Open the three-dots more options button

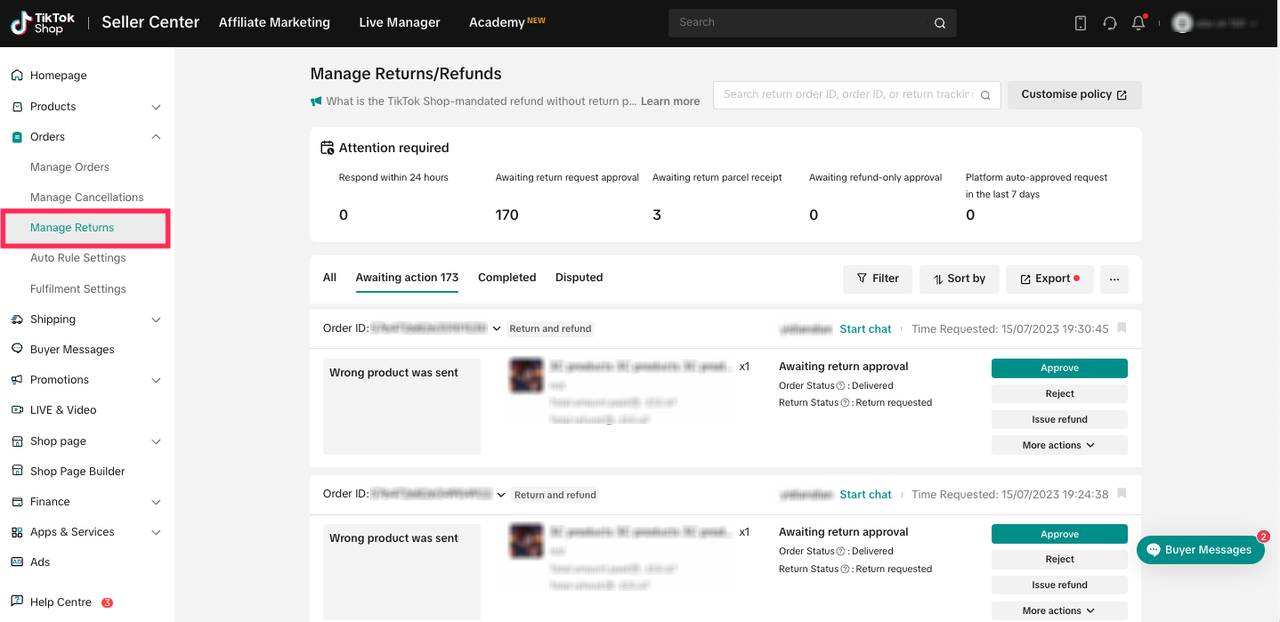pyautogui.click(x=1114, y=279)
